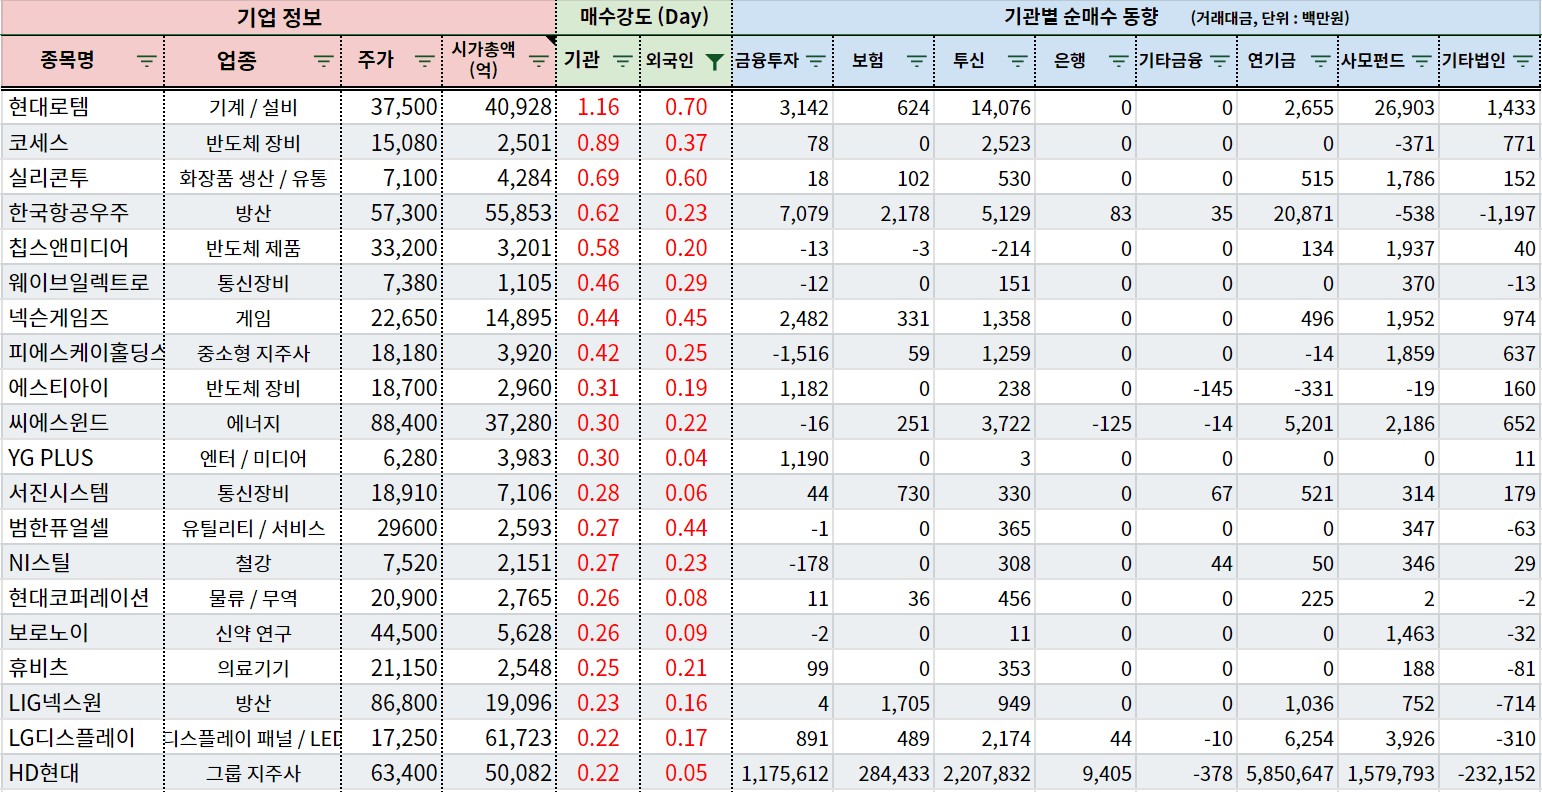Open the 기타법인 column filter dropdown
The height and width of the screenshot is (792, 1542).
tap(1522, 61)
